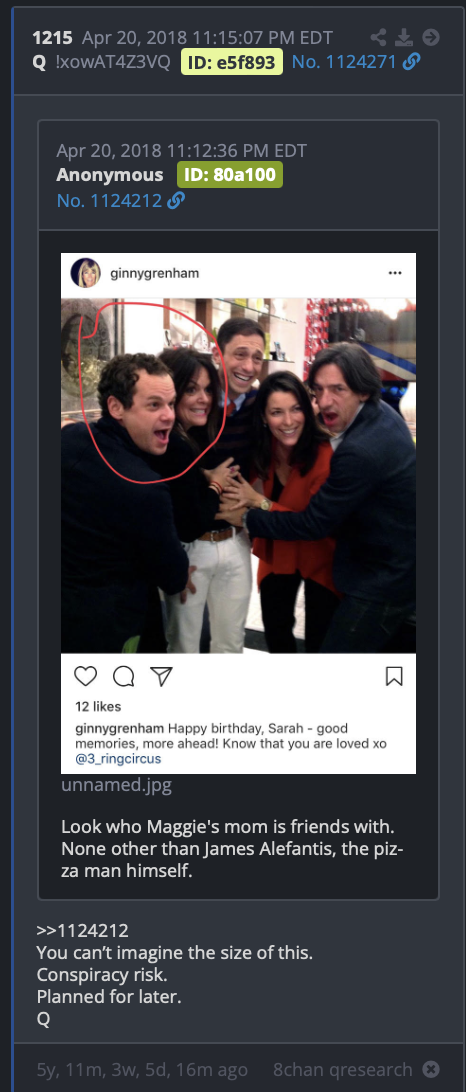Open the embedded group photo image
This screenshot has width=466, height=1092.
(238, 476)
